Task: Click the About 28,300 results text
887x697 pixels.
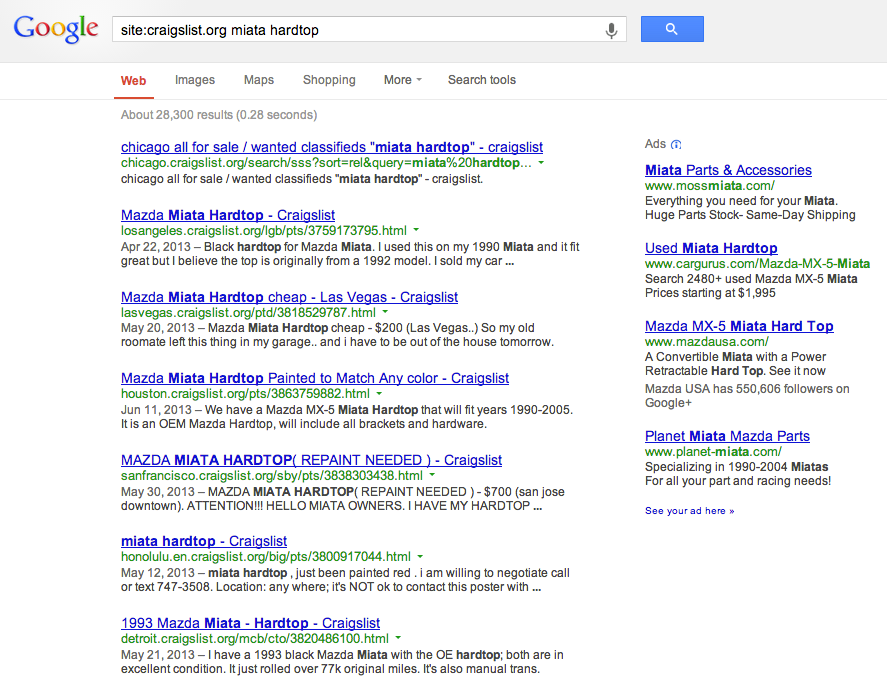Action: [x=219, y=115]
